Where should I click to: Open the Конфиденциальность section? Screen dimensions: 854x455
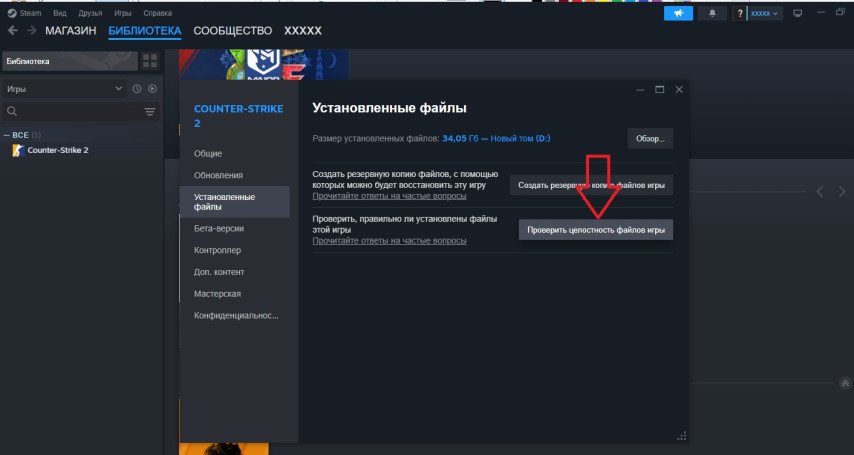(236, 316)
